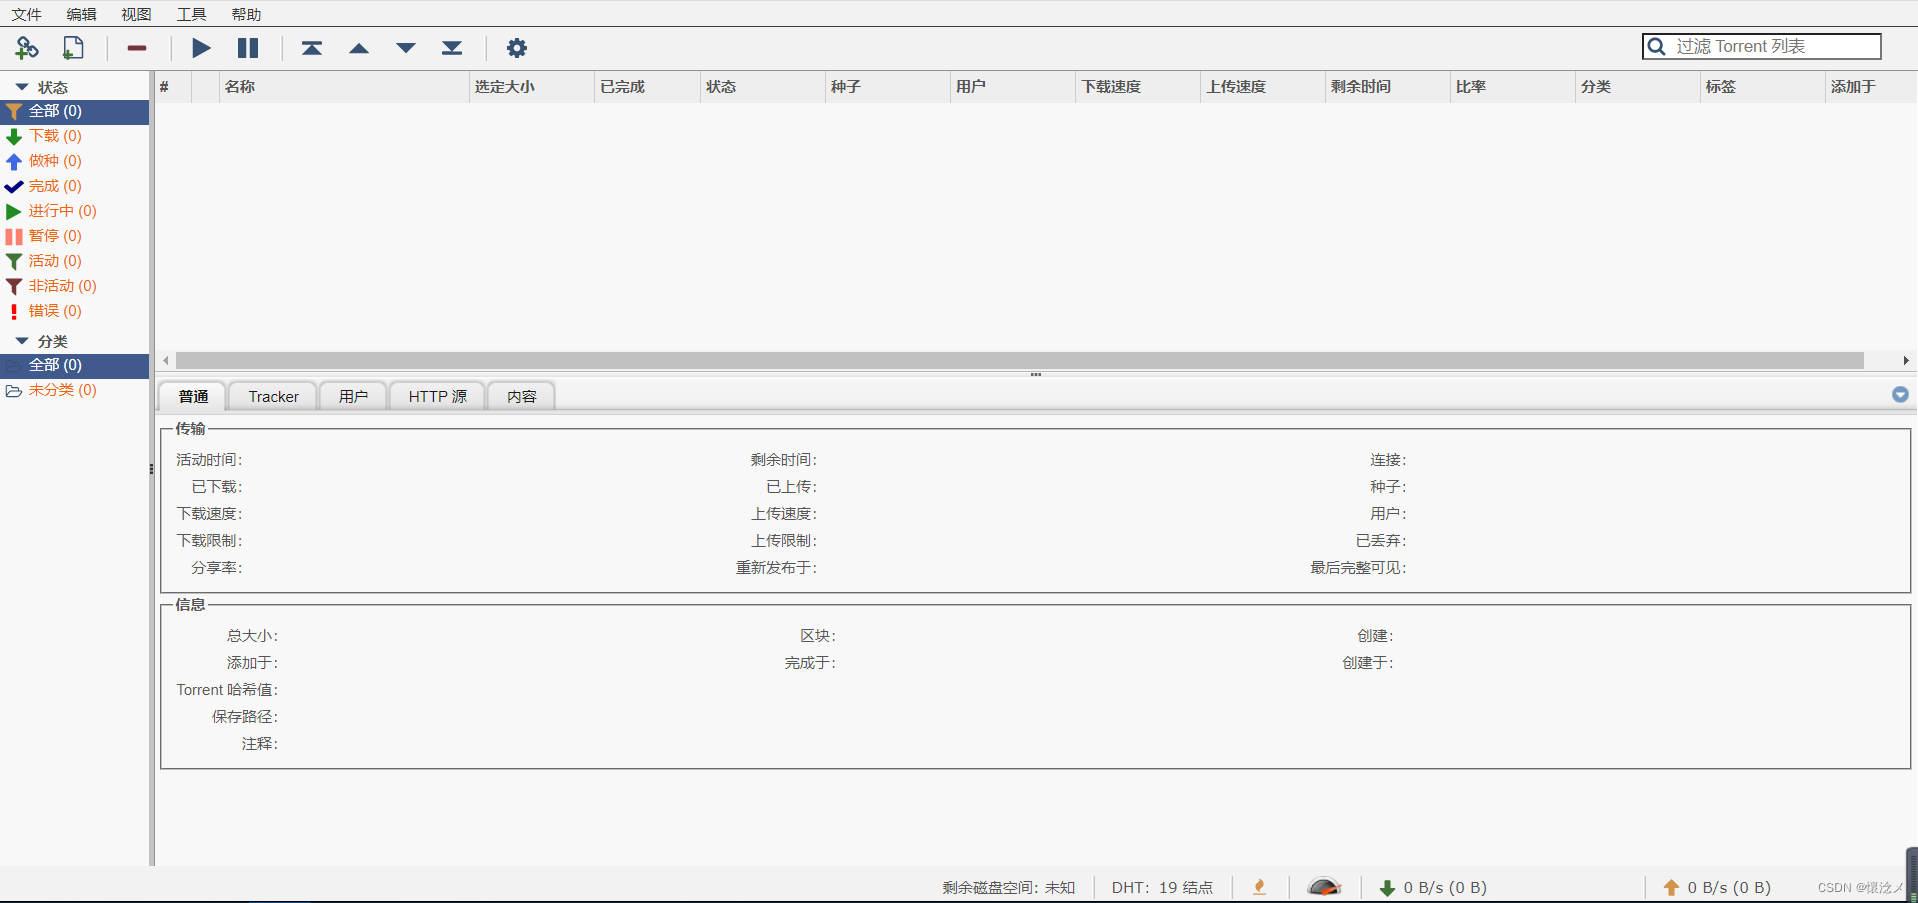The height and width of the screenshot is (903, 1918).
Task: Click the scrollbar right arrow
Action: 1906,360
